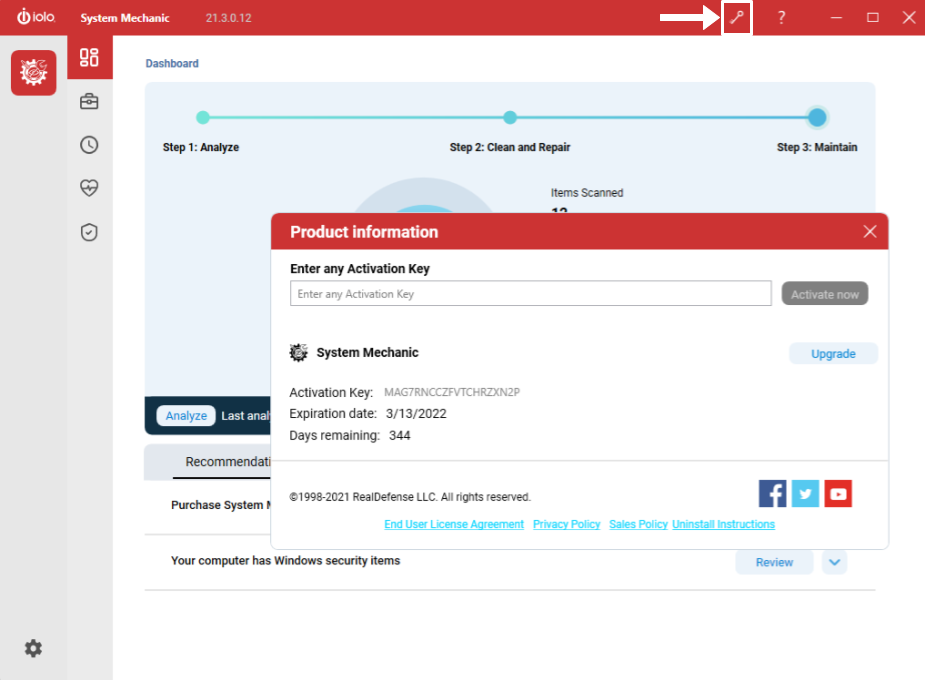This screenshot has height=680, width=925.
Task: Click the version number 21.3.0.12
Action: 228,18
